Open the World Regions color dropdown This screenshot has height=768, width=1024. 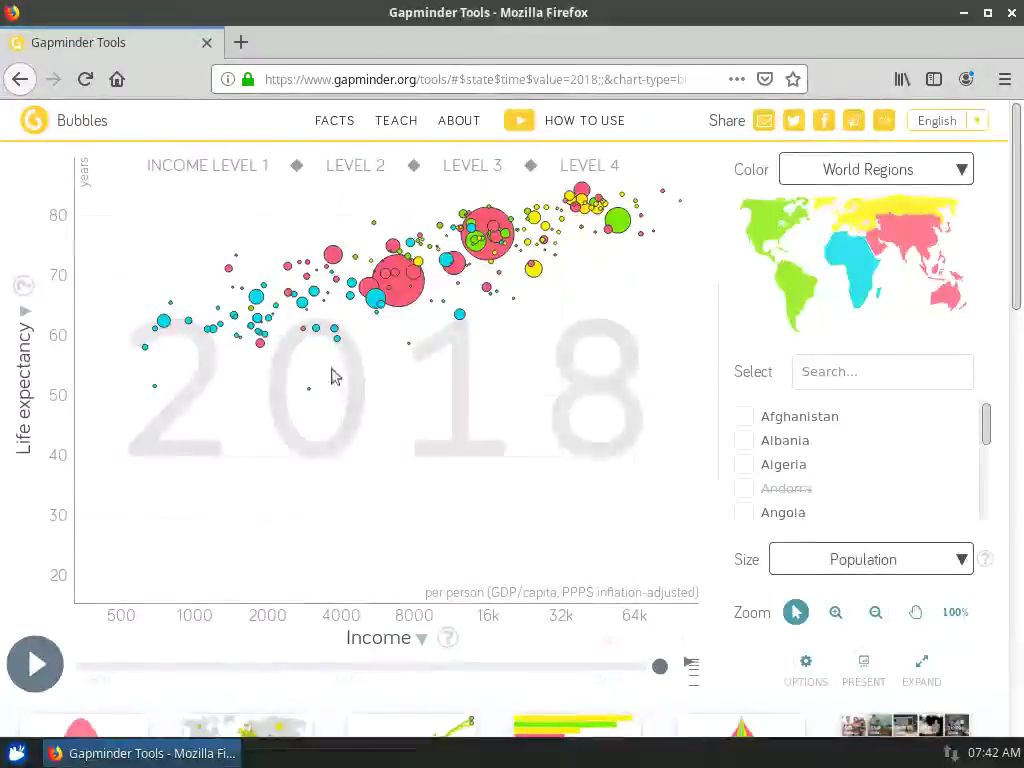coord(875,169)
